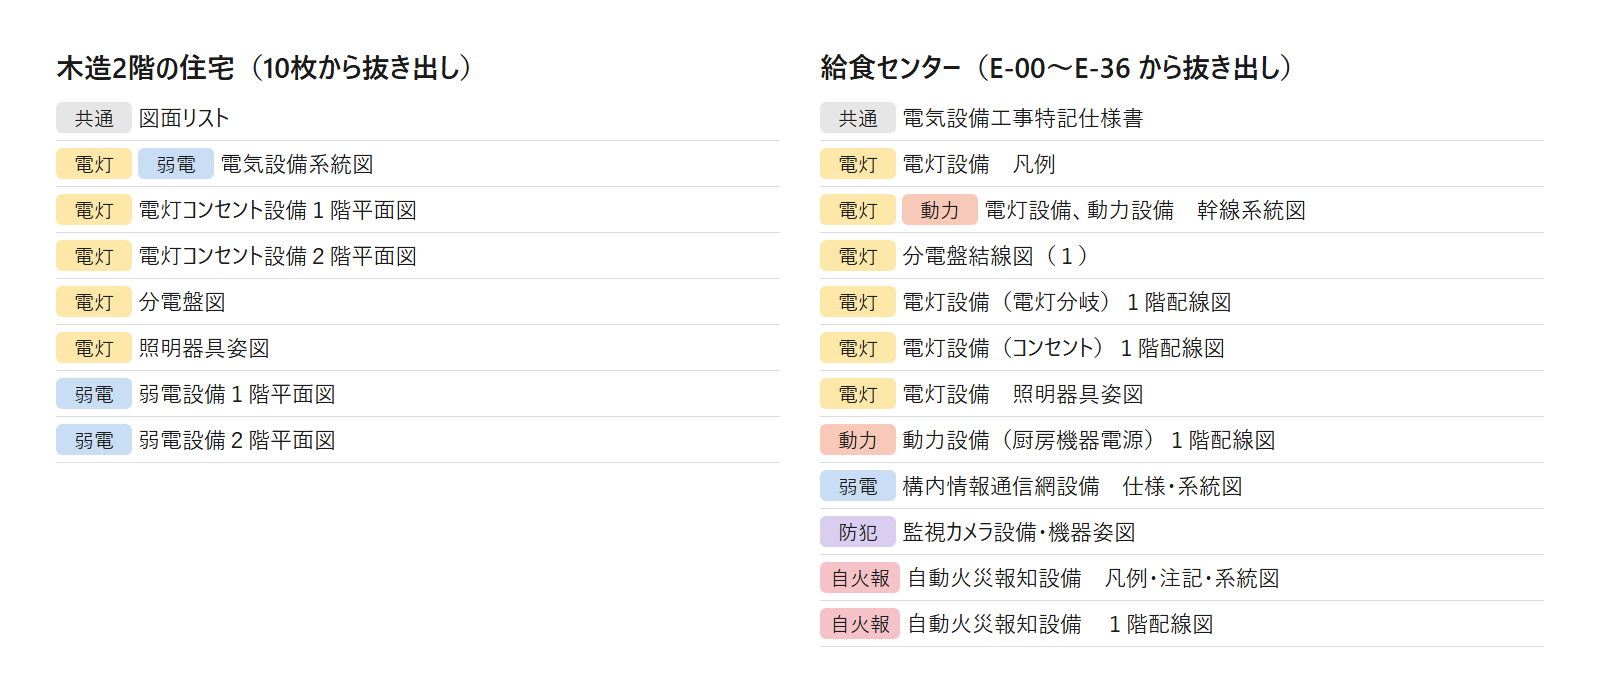The image size is (1600, 695).
Task: Select the 図面リスト row text
Action: [184, 118]
